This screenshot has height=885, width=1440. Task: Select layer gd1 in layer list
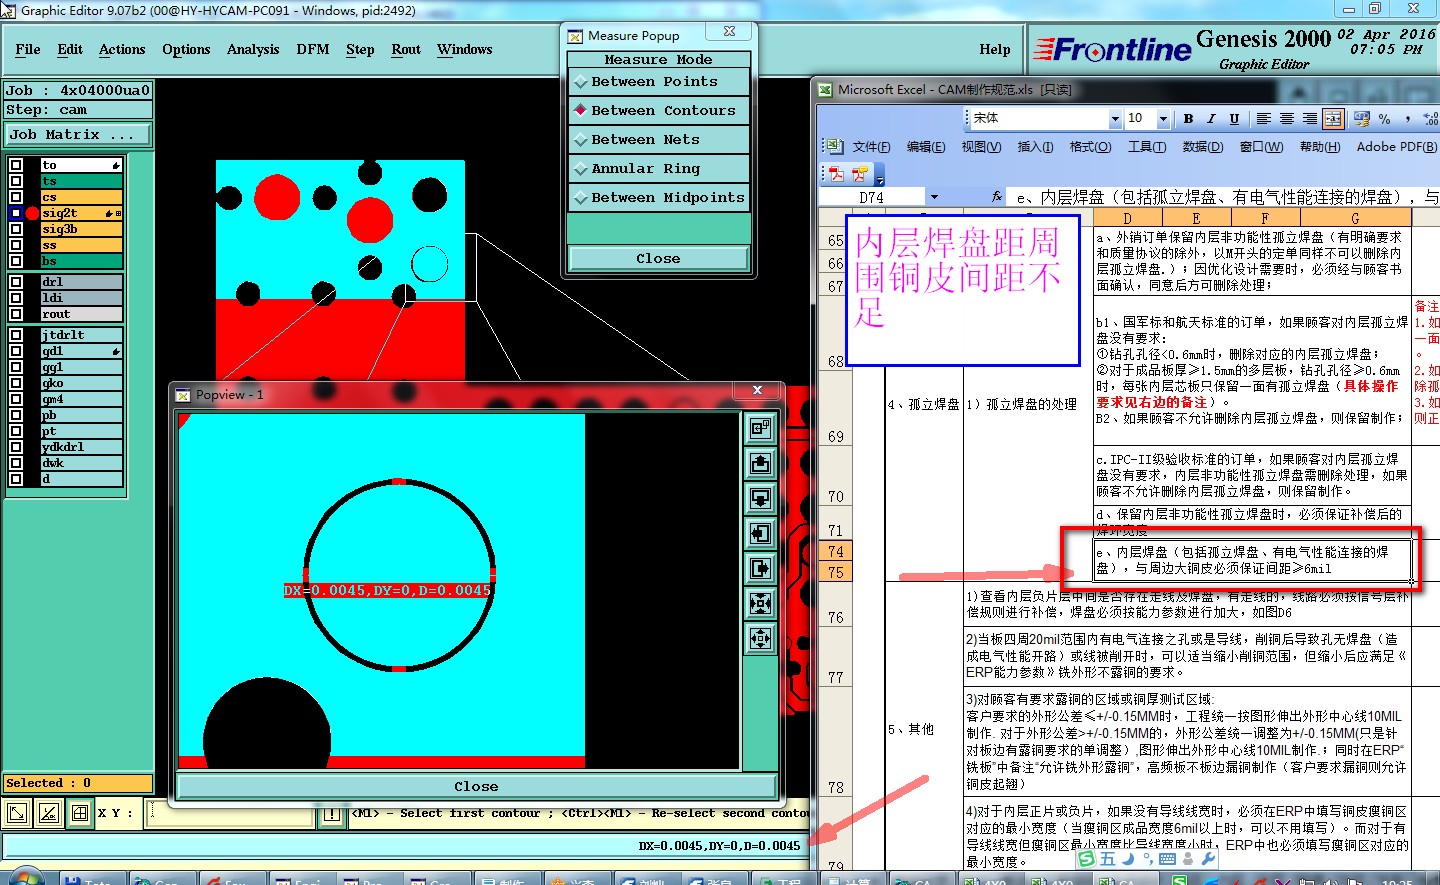click(x=80, y=351)
